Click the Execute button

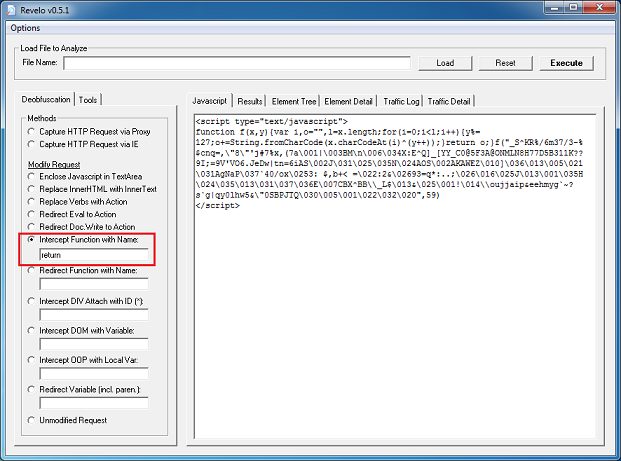(566, 63)
